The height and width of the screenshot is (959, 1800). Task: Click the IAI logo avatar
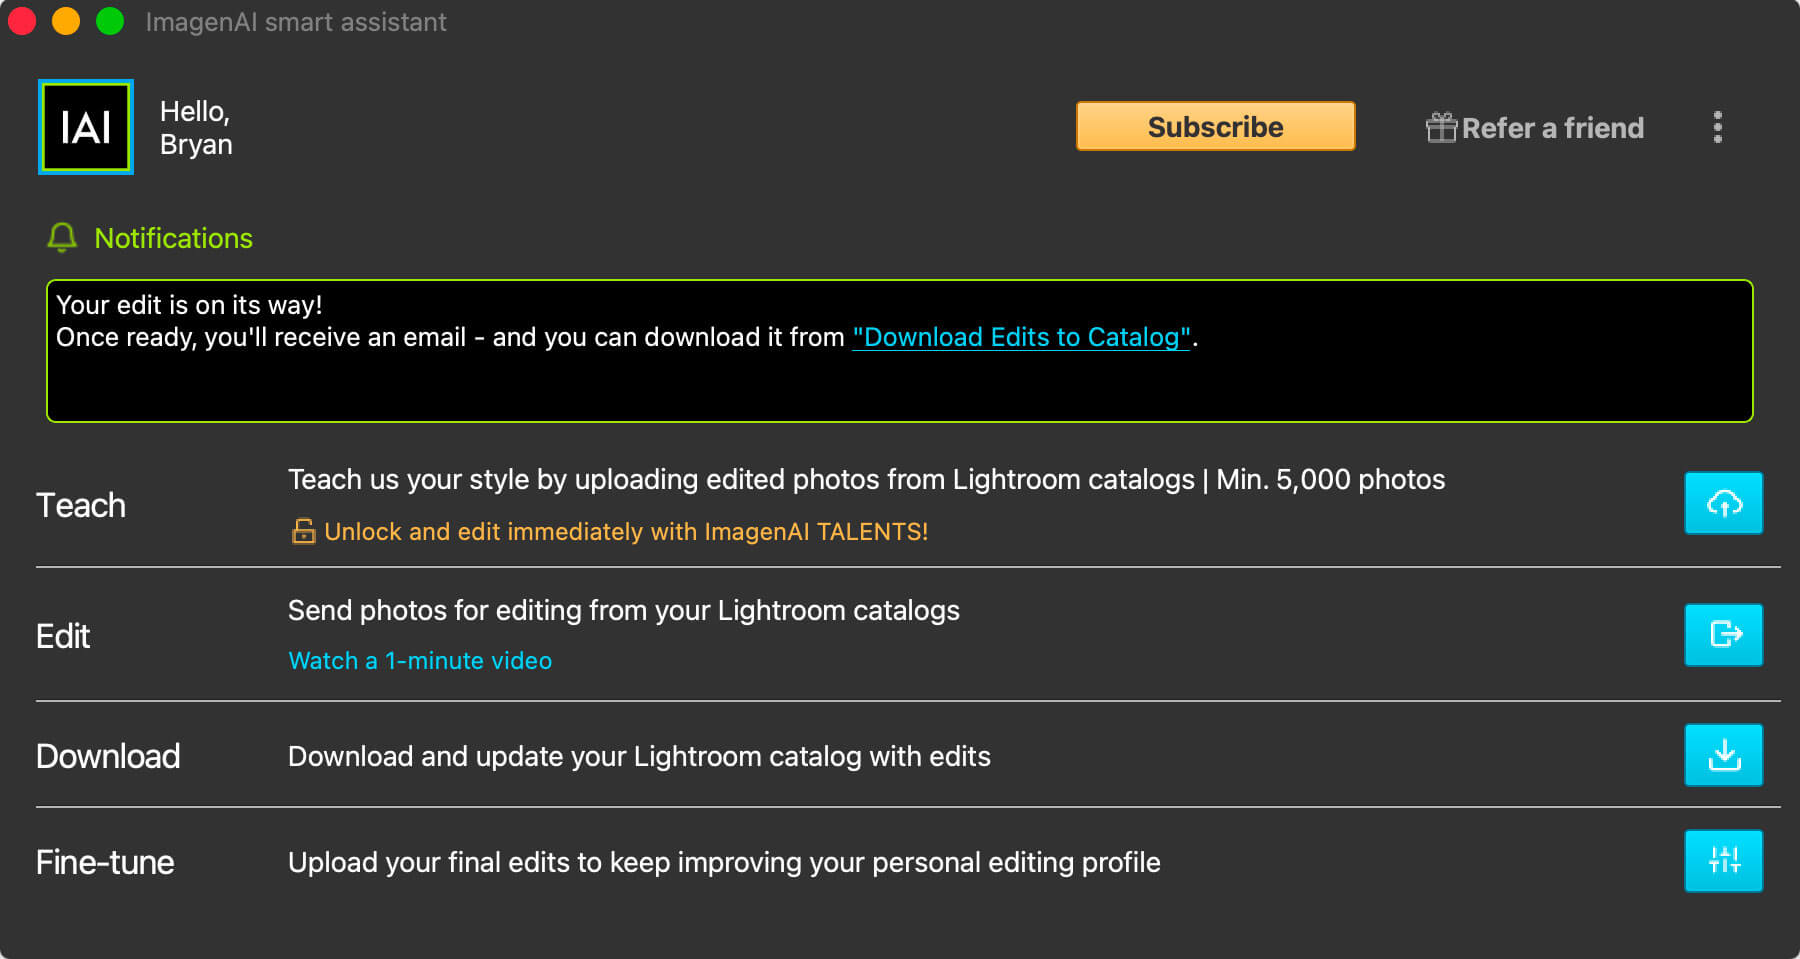(x=86, y=128)
